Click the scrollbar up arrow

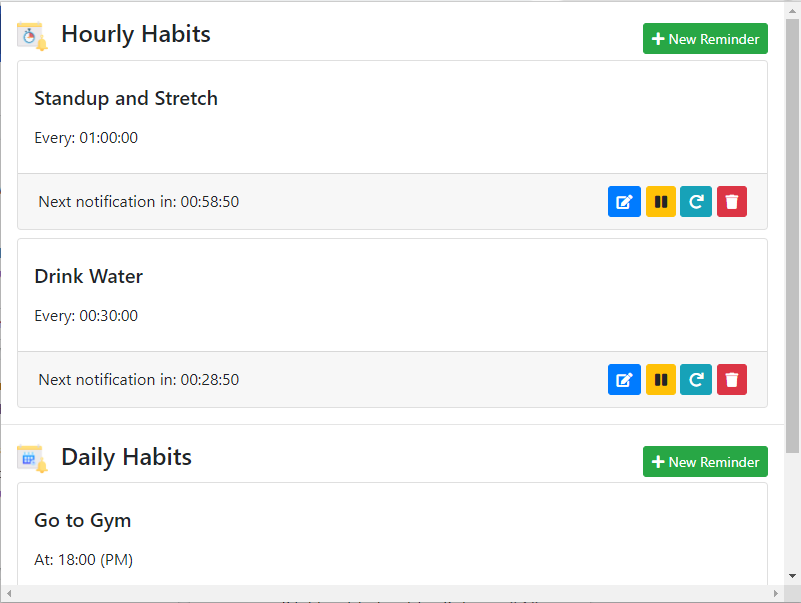point(793,9)
